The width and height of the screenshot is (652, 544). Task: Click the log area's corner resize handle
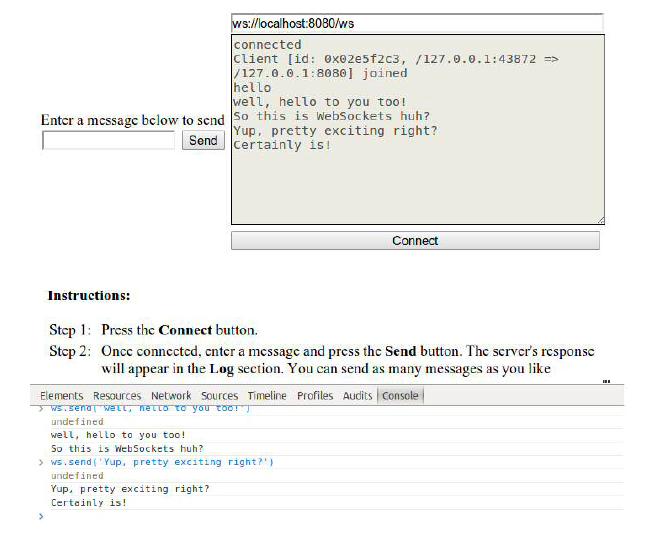(600, 220)
